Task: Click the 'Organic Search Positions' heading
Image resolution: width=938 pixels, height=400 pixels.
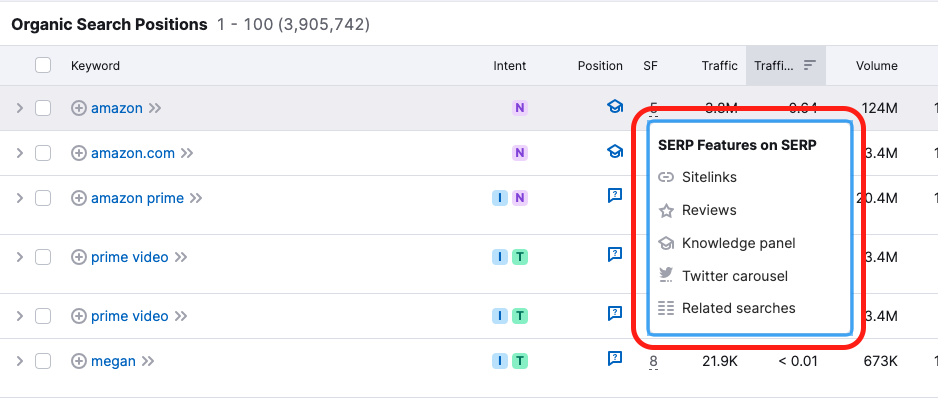Action: (109, 25)
